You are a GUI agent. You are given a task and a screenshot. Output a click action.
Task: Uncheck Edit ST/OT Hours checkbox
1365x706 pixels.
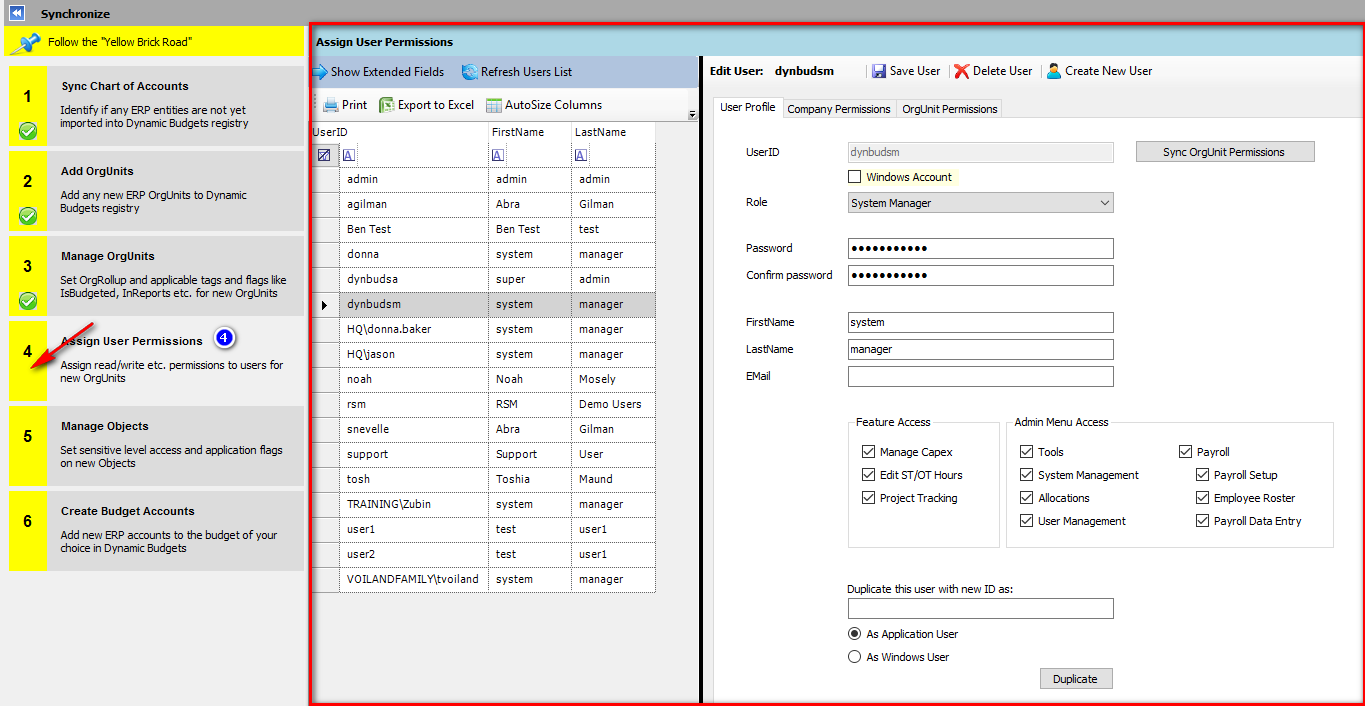[868, 475]
